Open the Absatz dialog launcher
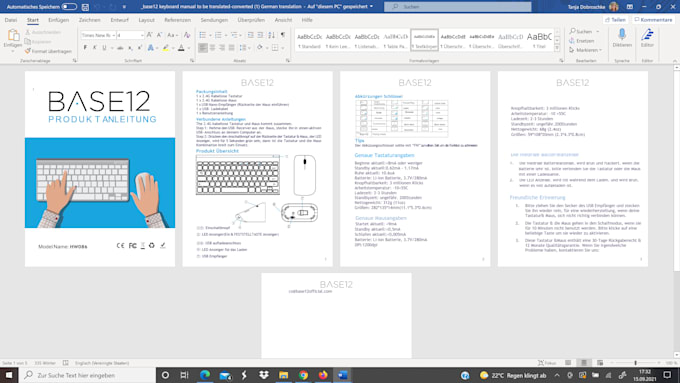 coord(288,61)
